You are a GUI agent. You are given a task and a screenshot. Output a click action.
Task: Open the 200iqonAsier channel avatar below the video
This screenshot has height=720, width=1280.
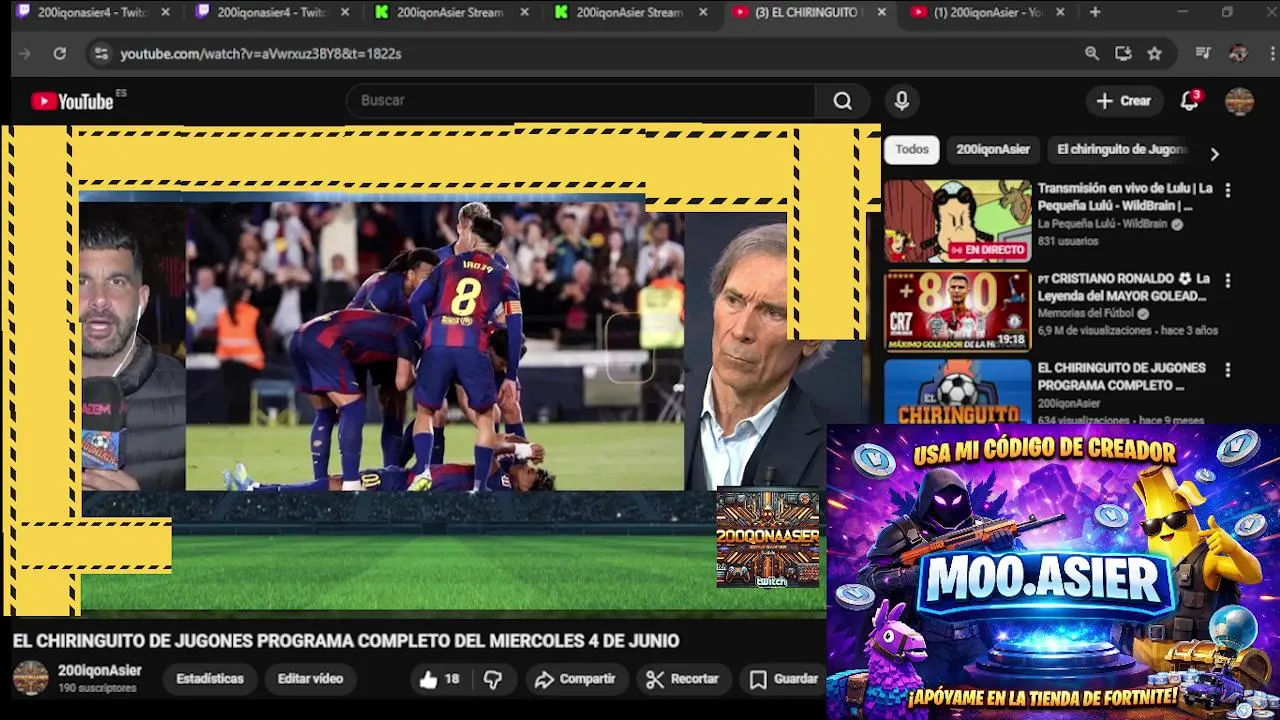coord(30,678)
